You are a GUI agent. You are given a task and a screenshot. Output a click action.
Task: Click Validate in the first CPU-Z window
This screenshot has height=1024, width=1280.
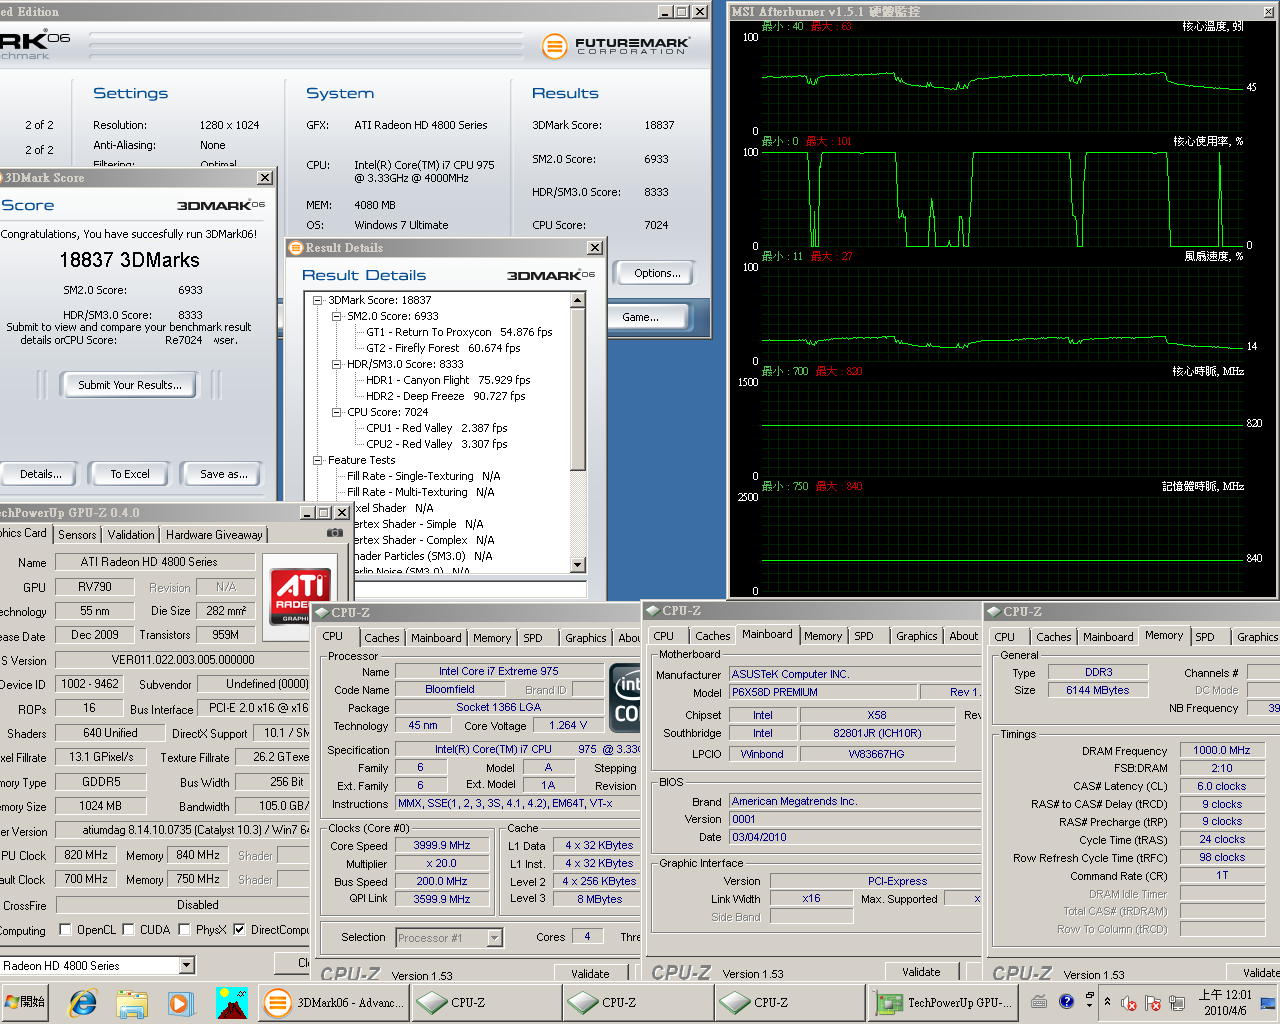[590, 973]
